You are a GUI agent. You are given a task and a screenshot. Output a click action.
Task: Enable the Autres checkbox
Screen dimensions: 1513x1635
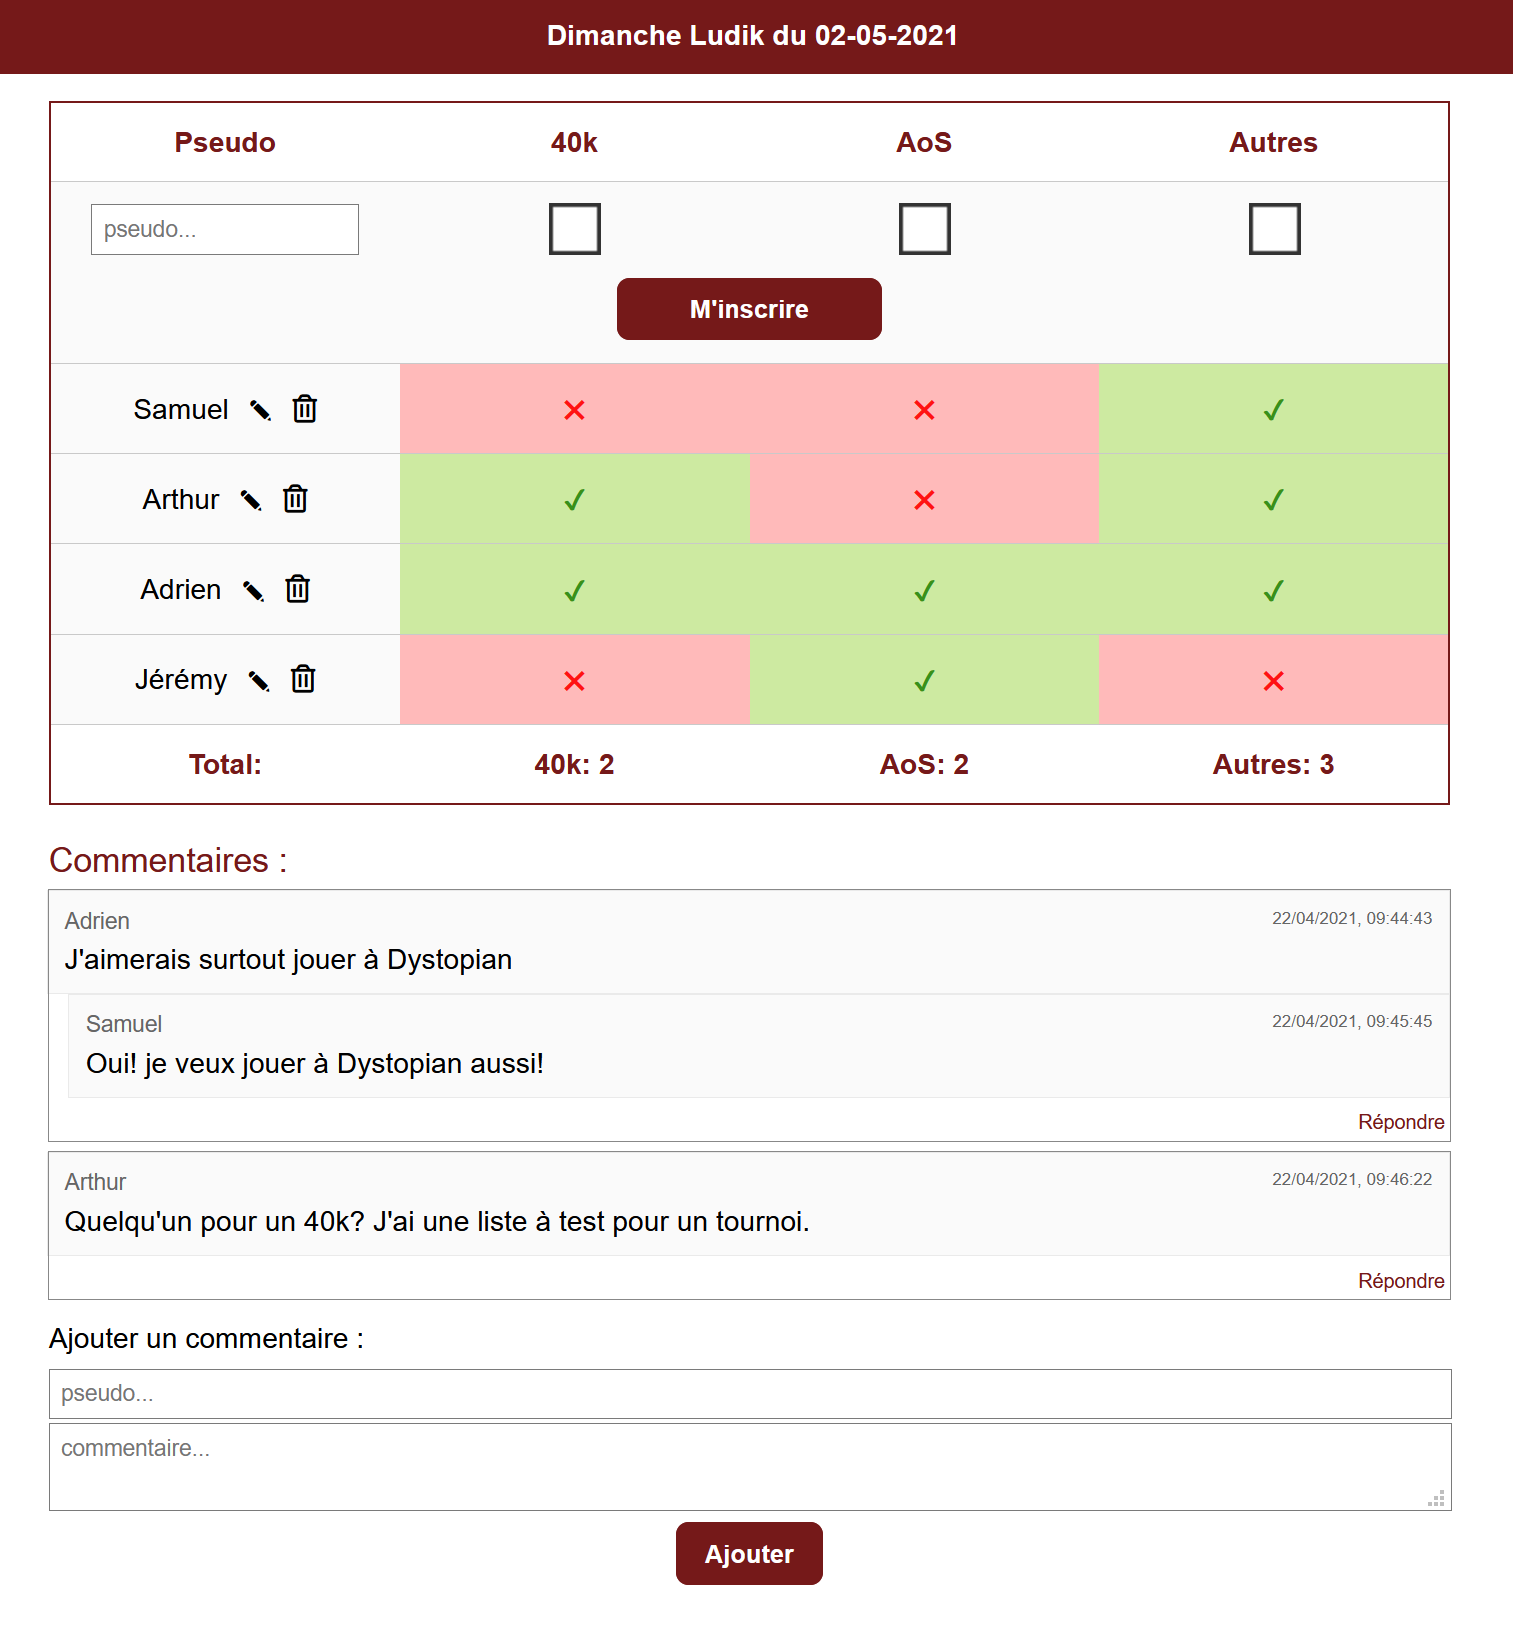[x=1275, y=229]
